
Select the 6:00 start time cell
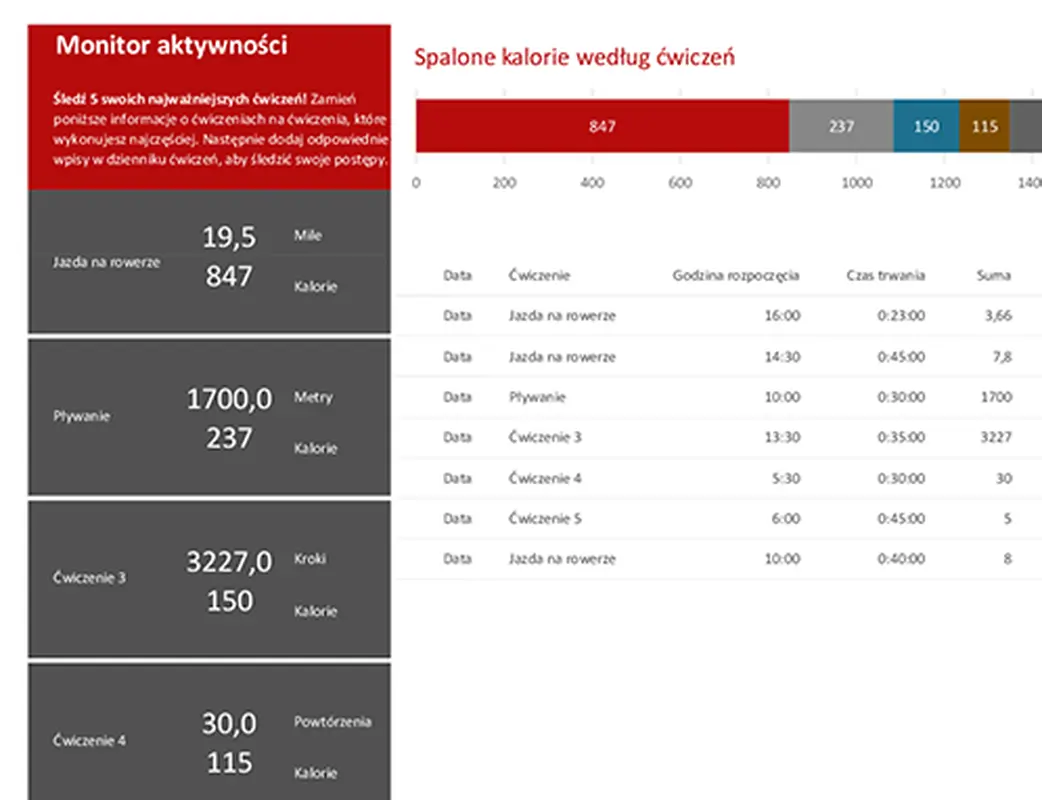click(x=785, y=518)
